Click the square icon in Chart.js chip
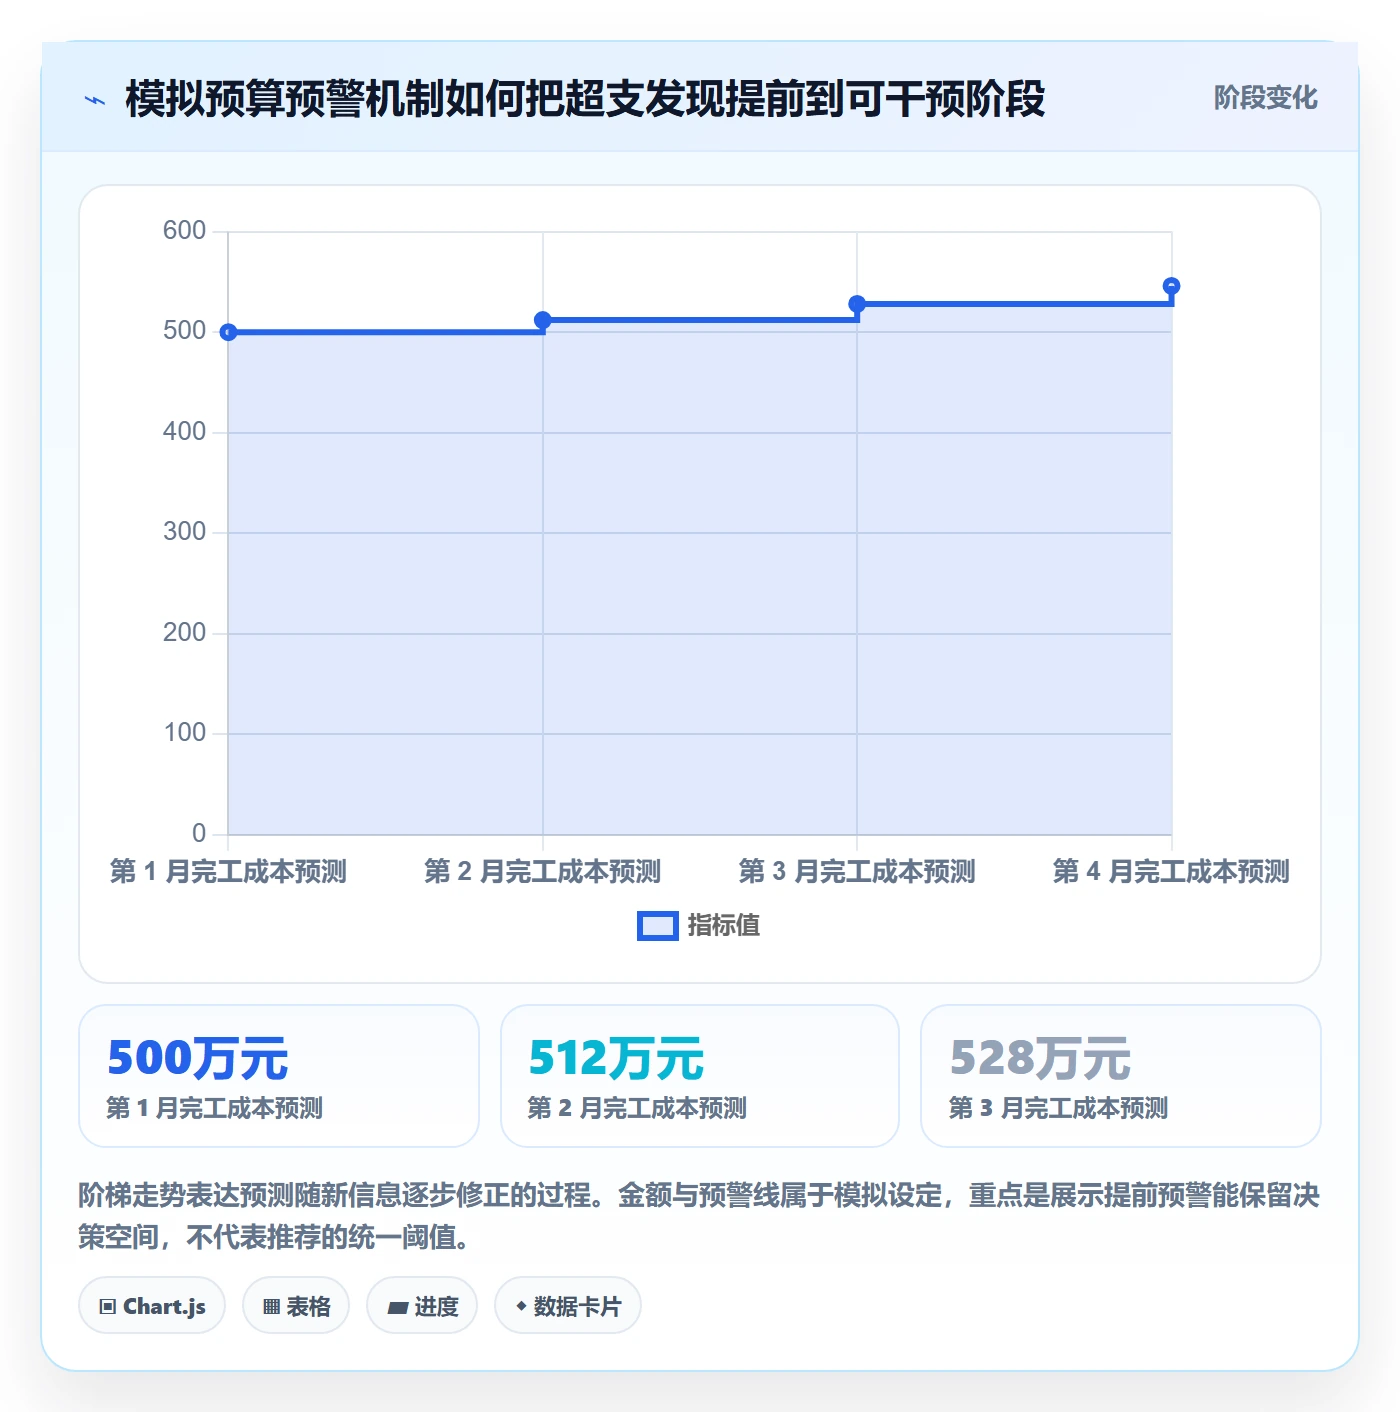 (108, 1306)
